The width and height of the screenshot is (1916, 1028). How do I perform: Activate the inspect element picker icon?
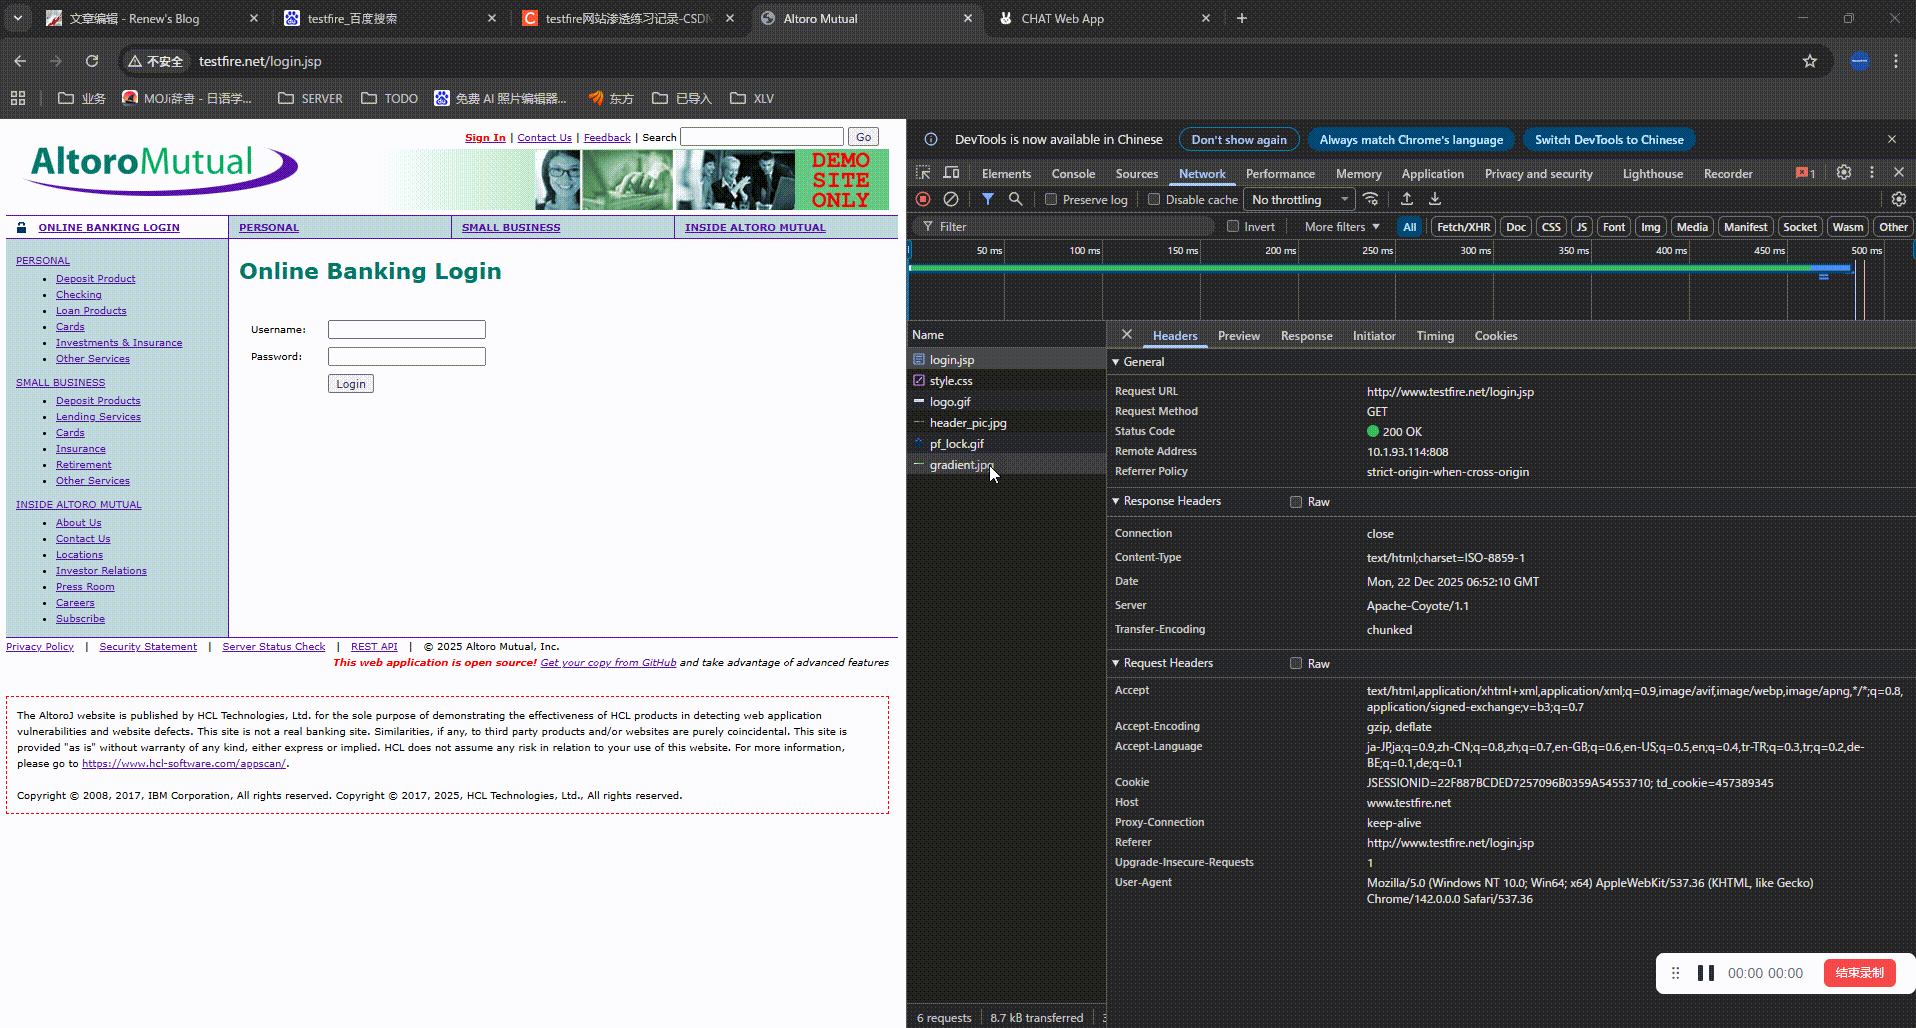pyautogui.click(x=923, y=173)
